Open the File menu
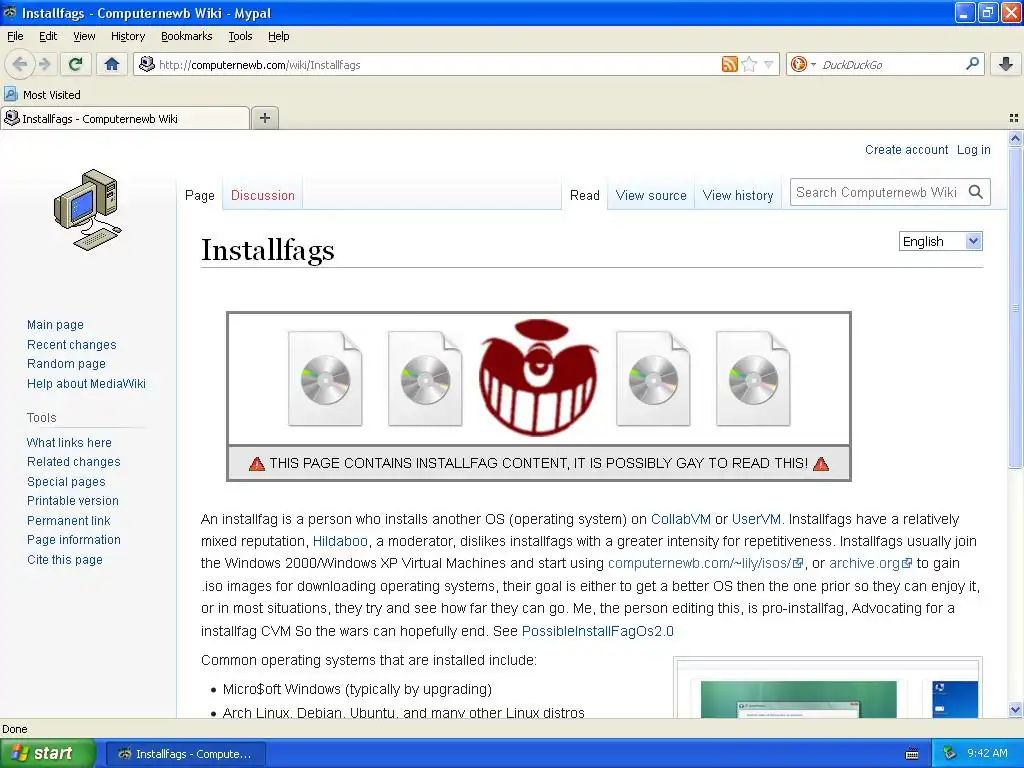1024x768 pixels. click(15, 36)
